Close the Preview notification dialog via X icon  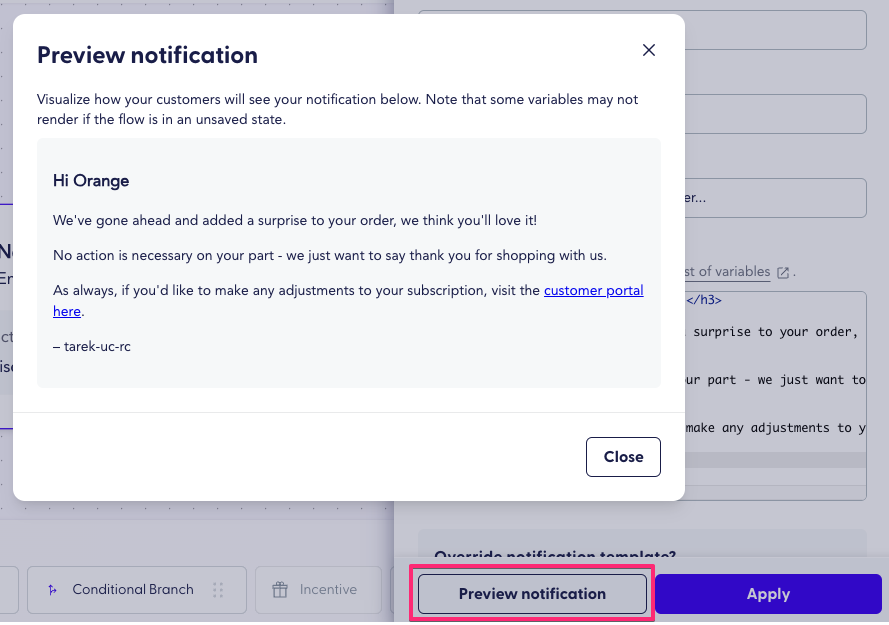(648, 49)
